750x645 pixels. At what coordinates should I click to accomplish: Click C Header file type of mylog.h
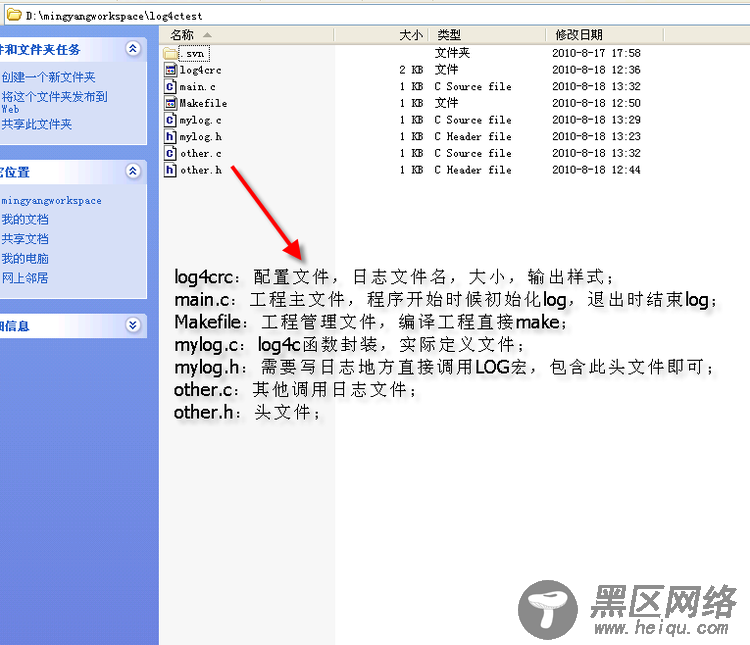473,137
